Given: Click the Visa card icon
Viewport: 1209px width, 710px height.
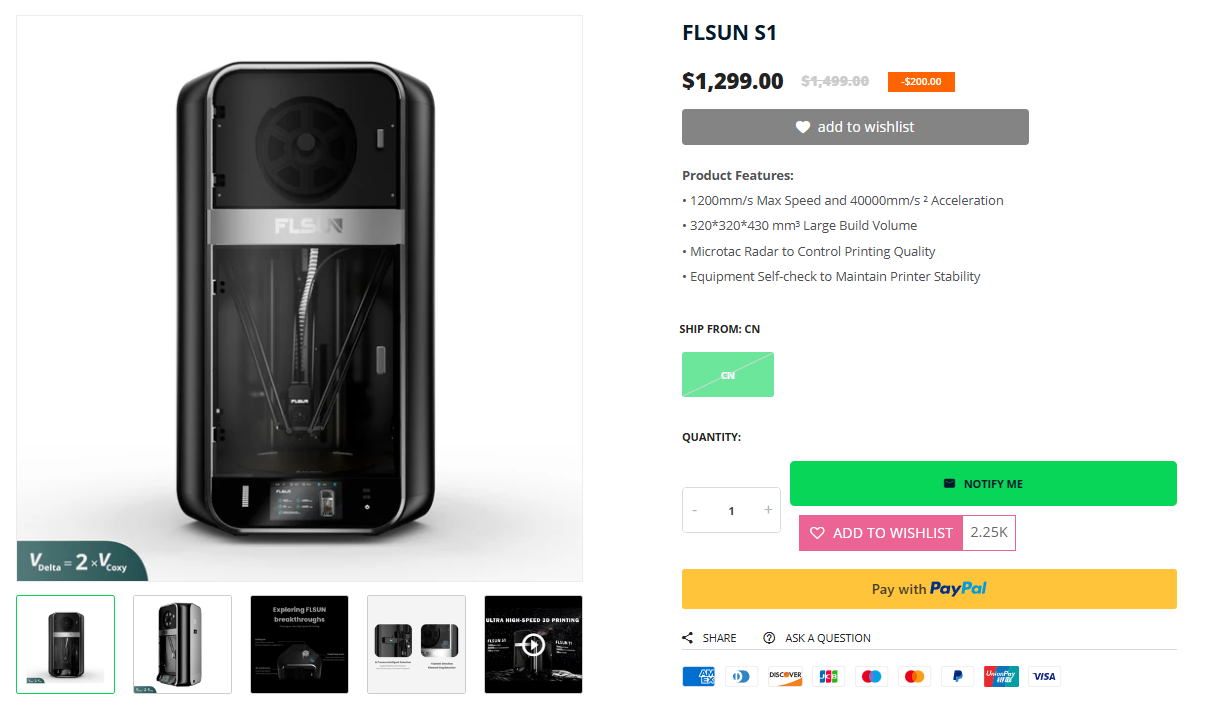Looking at the screenshot, I should coord(1044,676).
